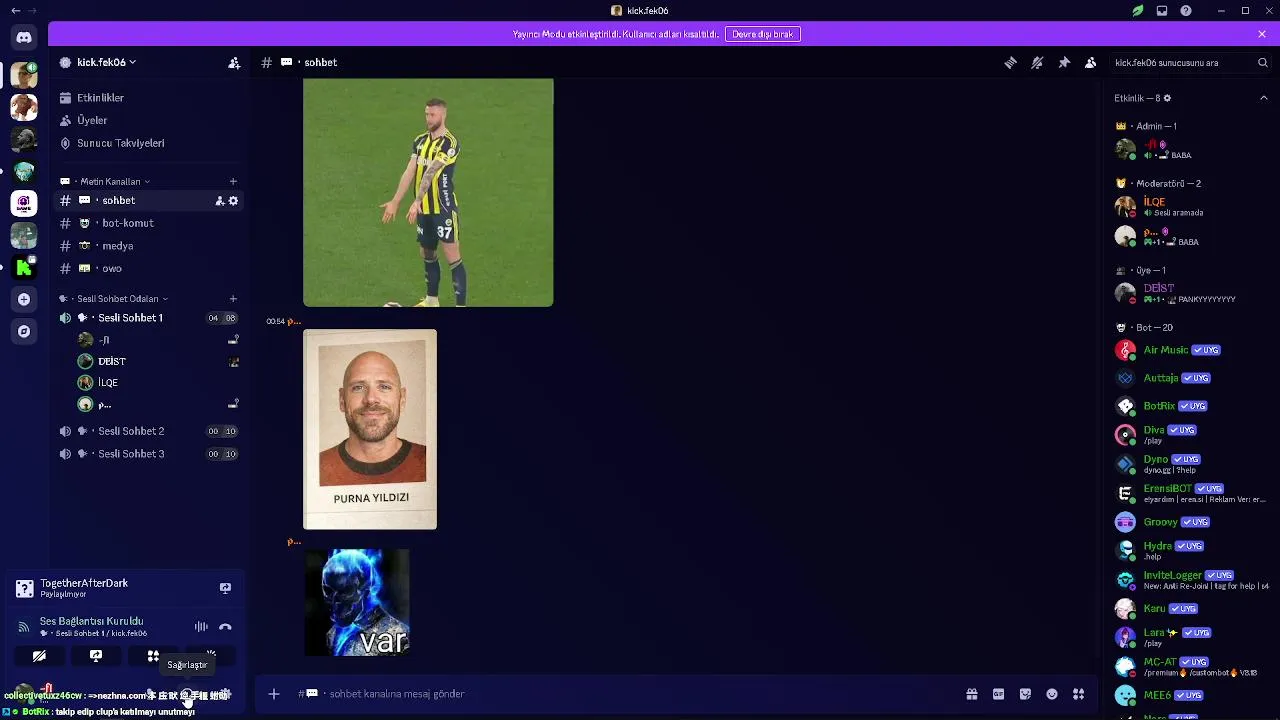This screenshot has width=1280, height=720.
Task: Dismiss the streamer mode banner
Action: 1262,34
